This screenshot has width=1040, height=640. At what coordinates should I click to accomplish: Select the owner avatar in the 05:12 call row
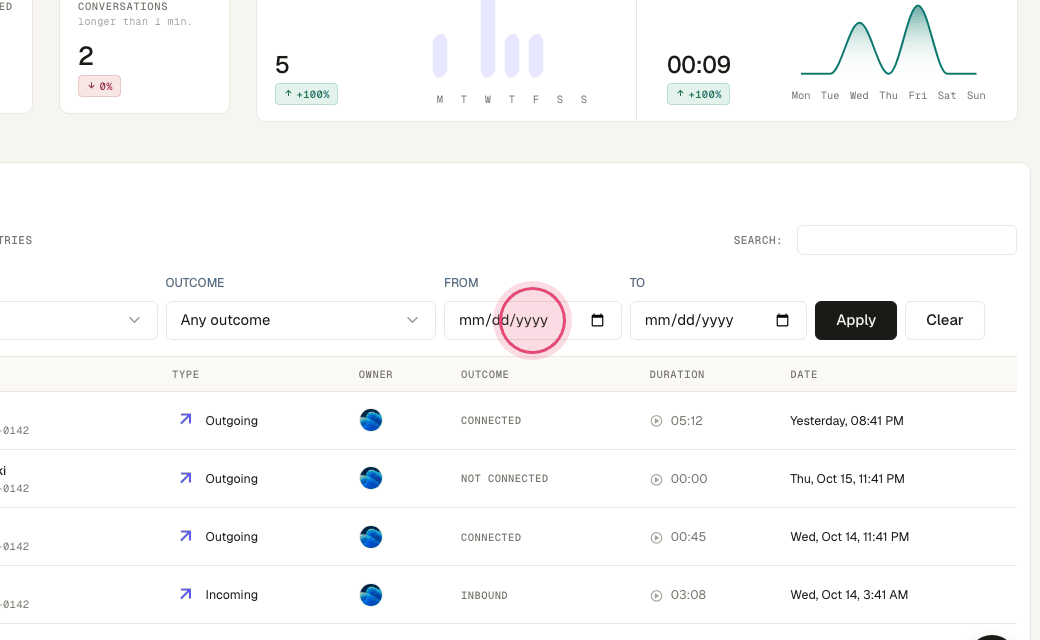(371, 420)
